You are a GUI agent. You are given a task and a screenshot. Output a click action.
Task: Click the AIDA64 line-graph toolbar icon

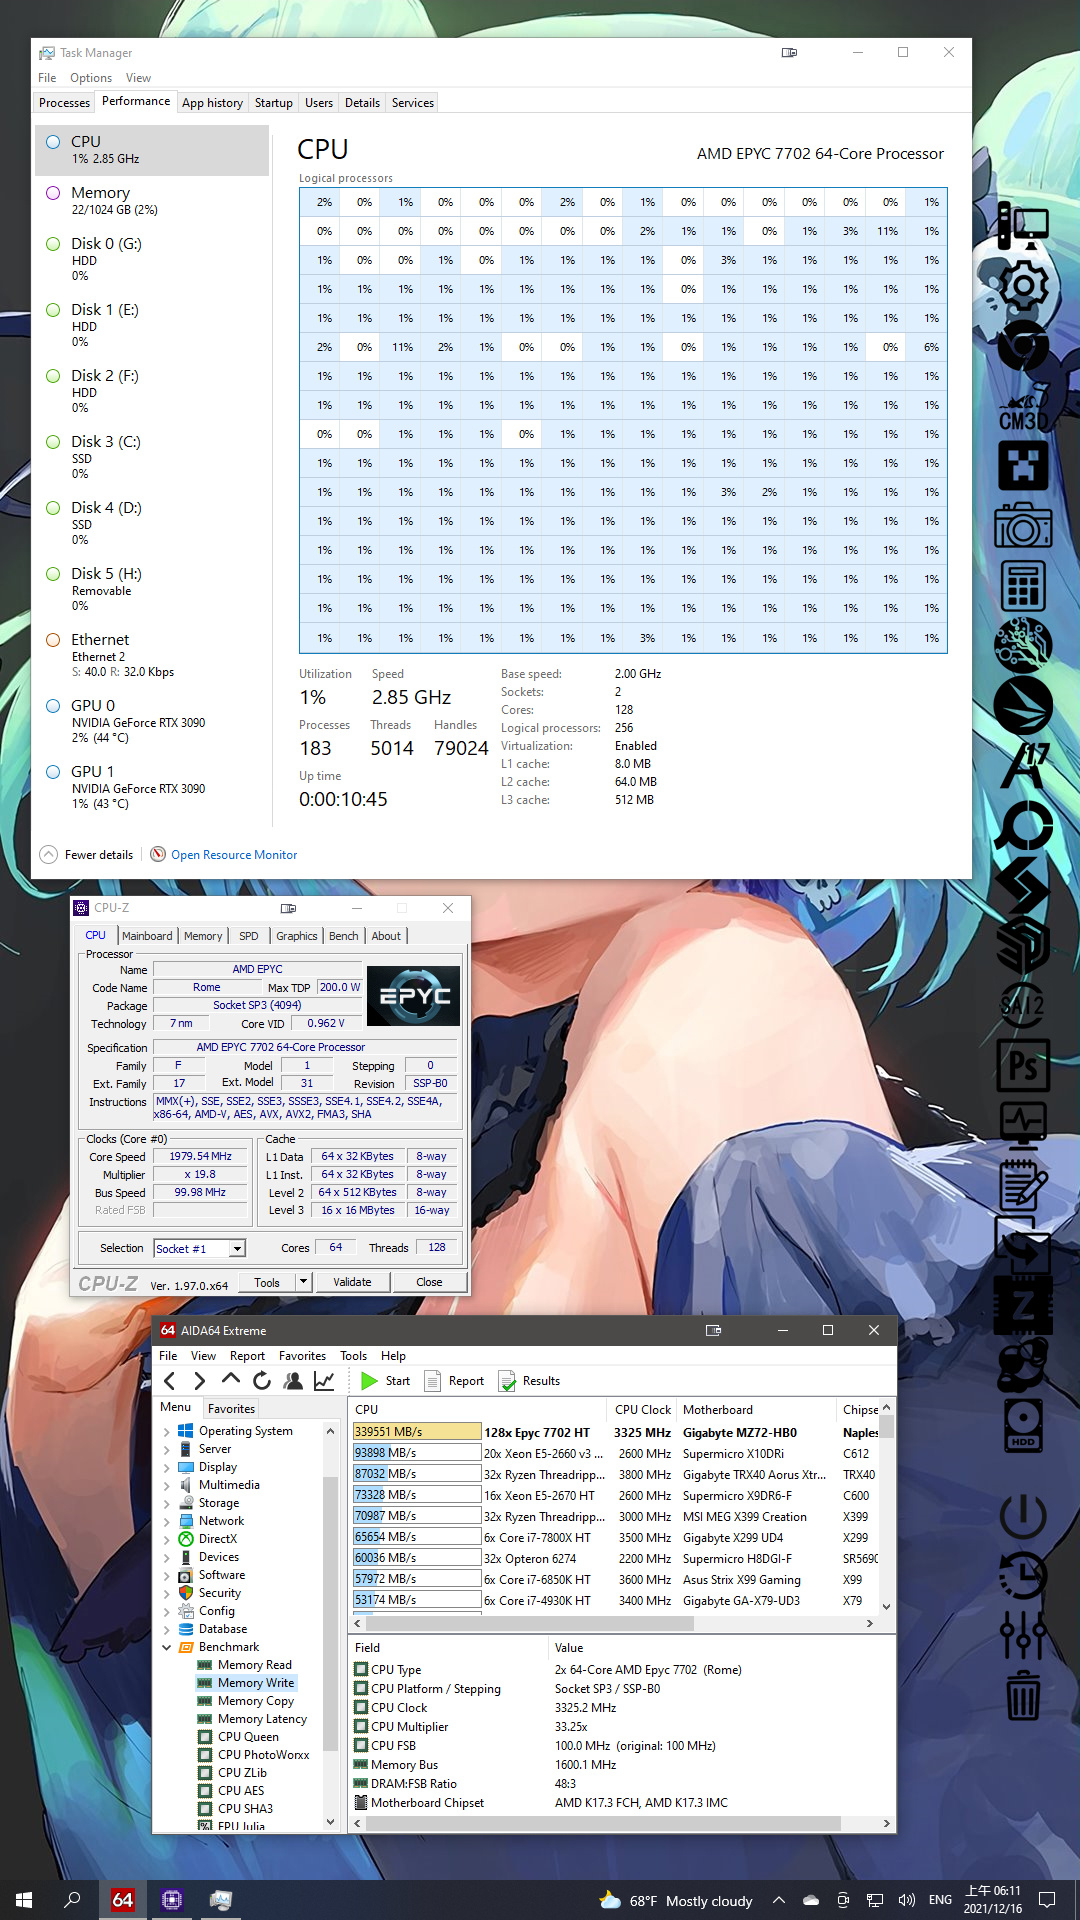point(324,1381)
